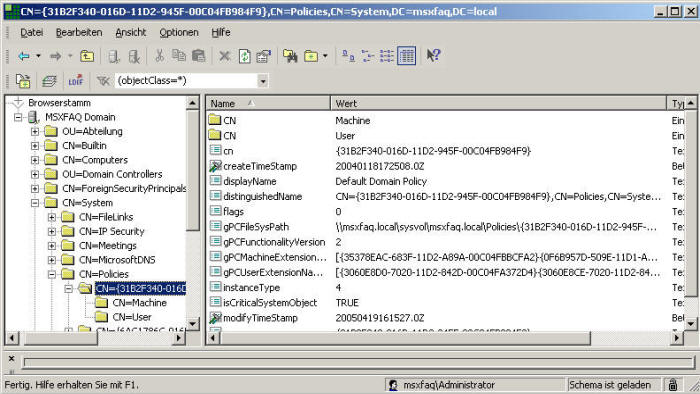Viewport: 700px width, 394px height.
Task: Select Browserstamm root node
Action: [x=59, y=103]
